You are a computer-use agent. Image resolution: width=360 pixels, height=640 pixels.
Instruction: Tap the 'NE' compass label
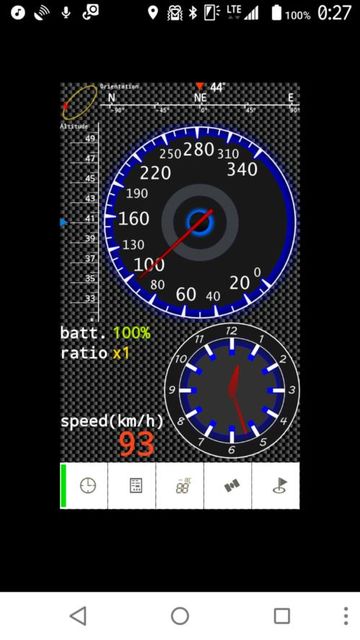click(x=200, y=98)
